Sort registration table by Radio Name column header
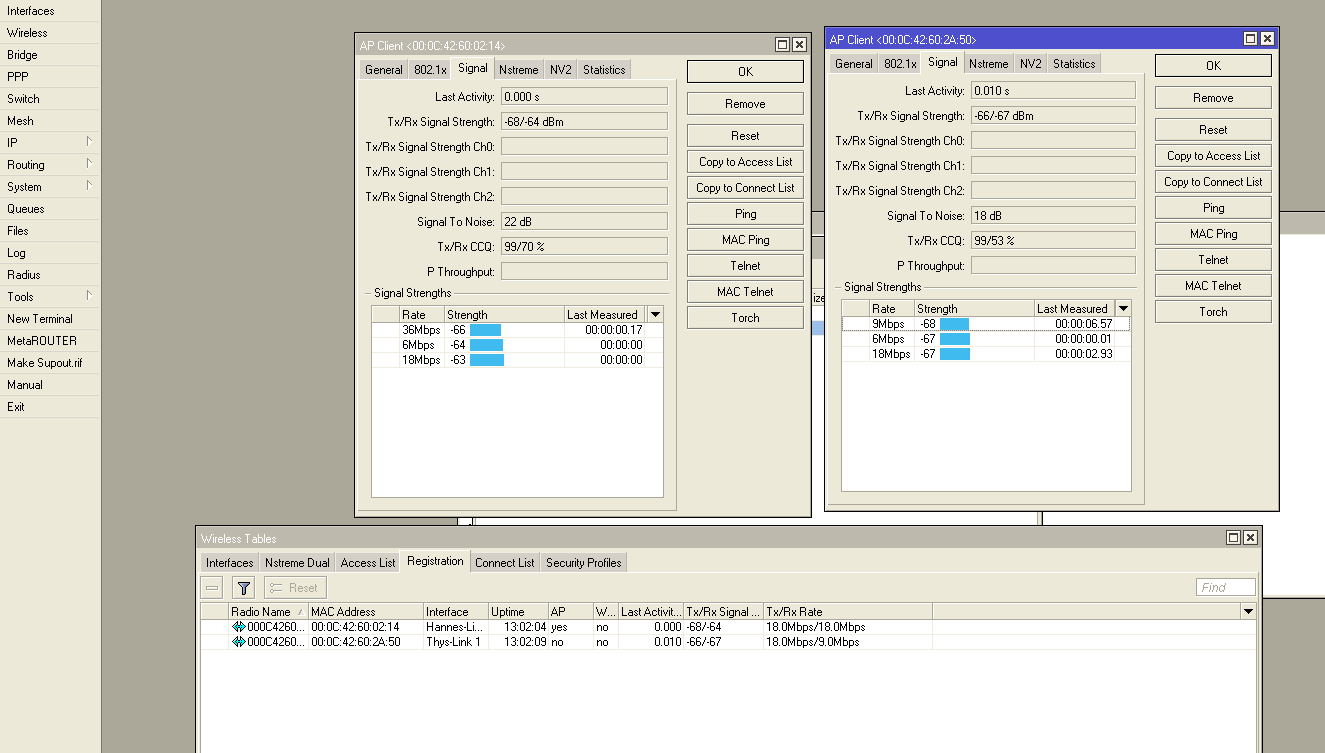This screenshot has width=1325, height=753. pos(262,612)
